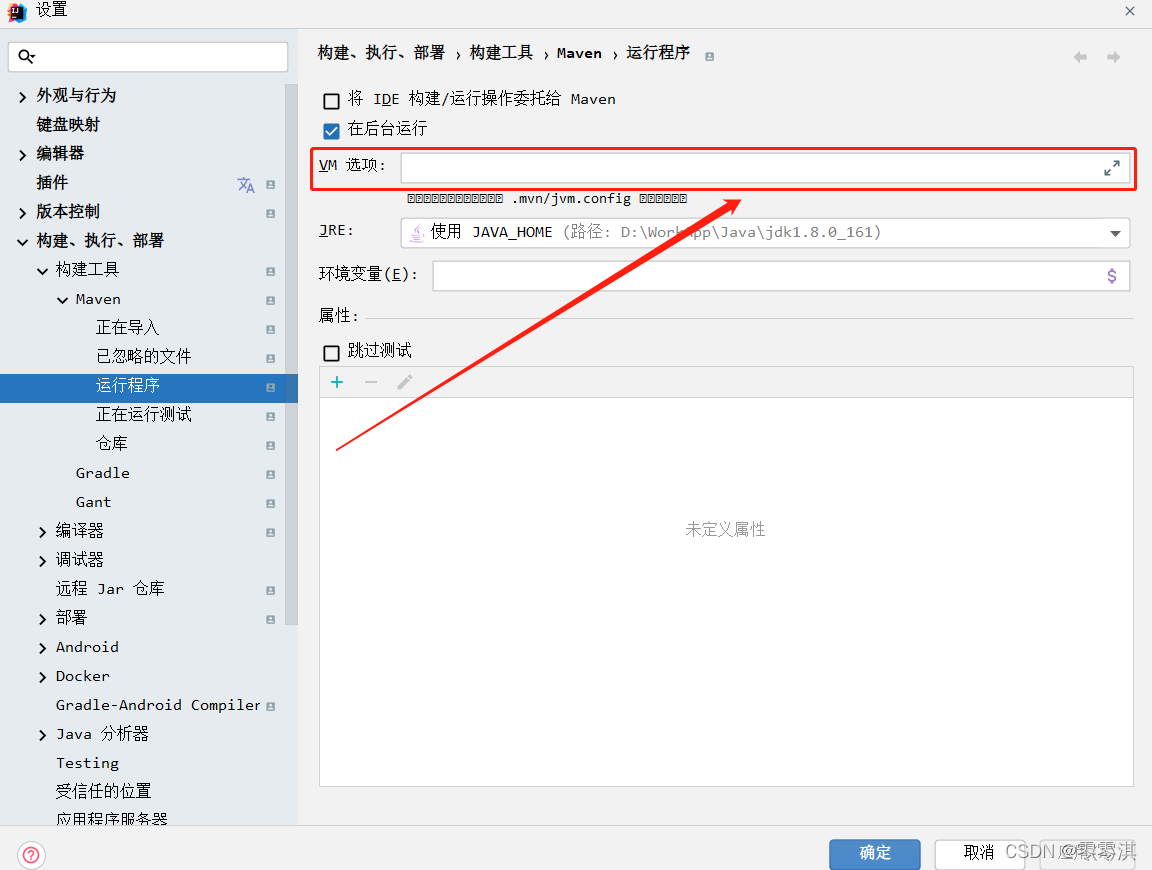Click the translate icon next to 插件

(x=246, y=184)
